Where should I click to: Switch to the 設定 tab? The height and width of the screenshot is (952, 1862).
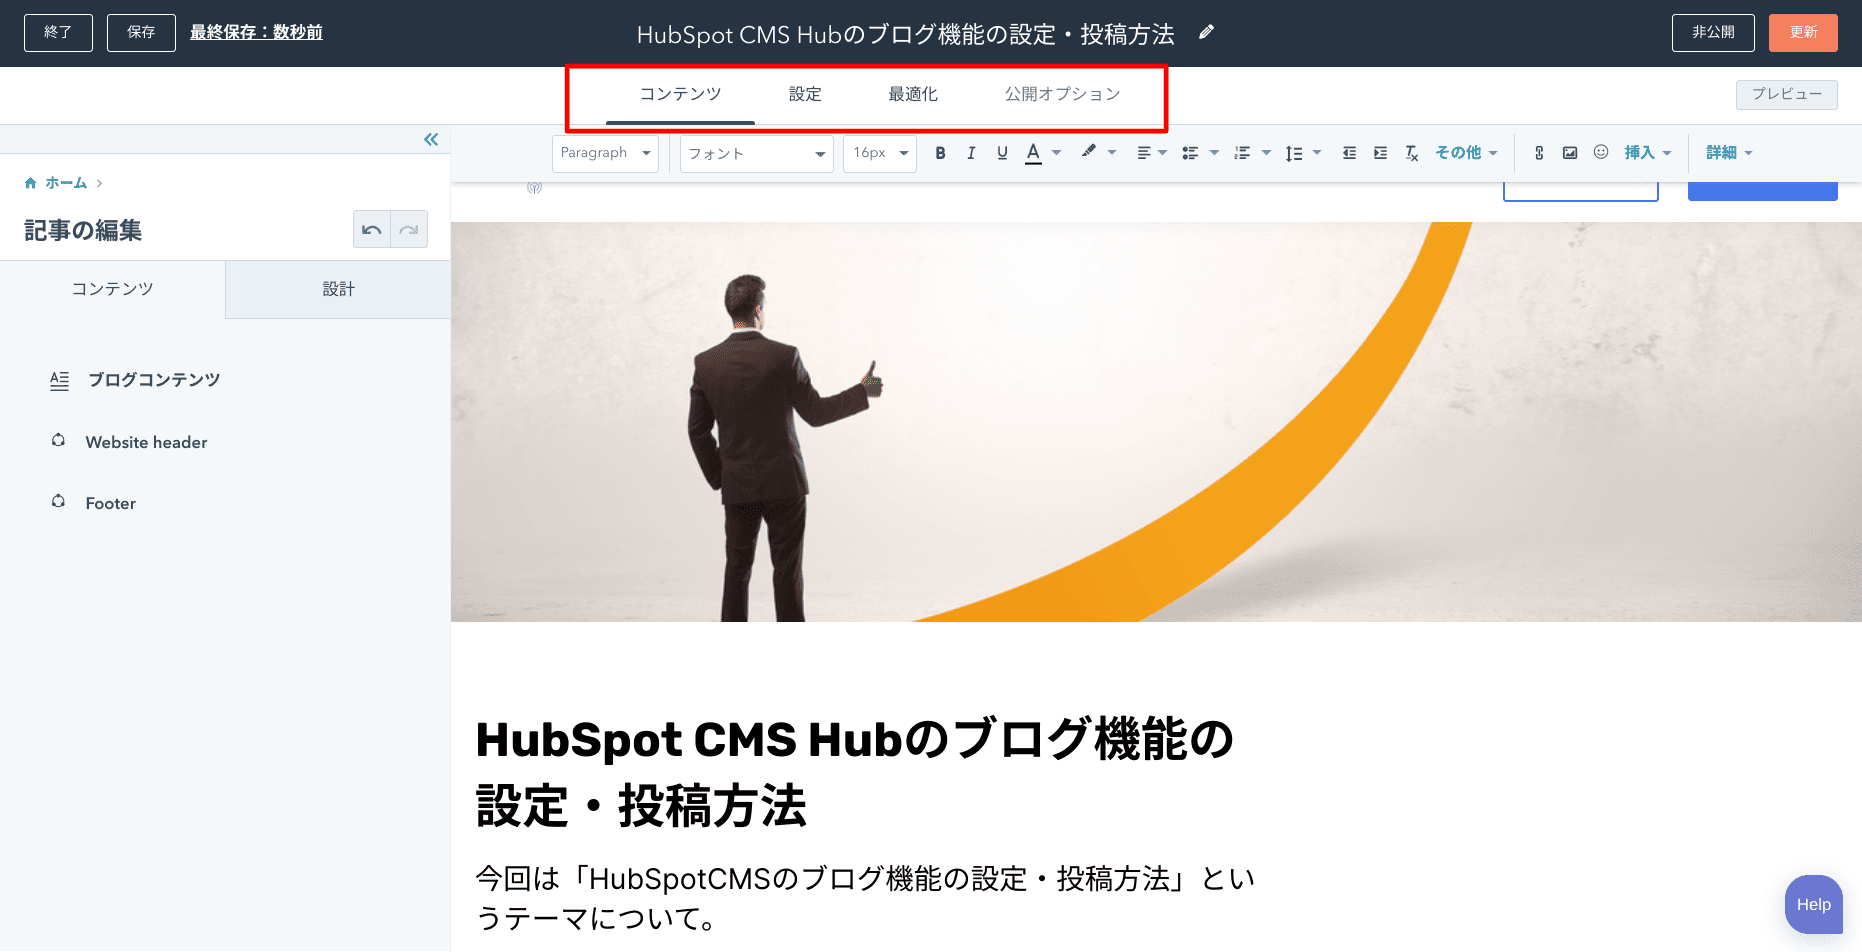(805, 94)
